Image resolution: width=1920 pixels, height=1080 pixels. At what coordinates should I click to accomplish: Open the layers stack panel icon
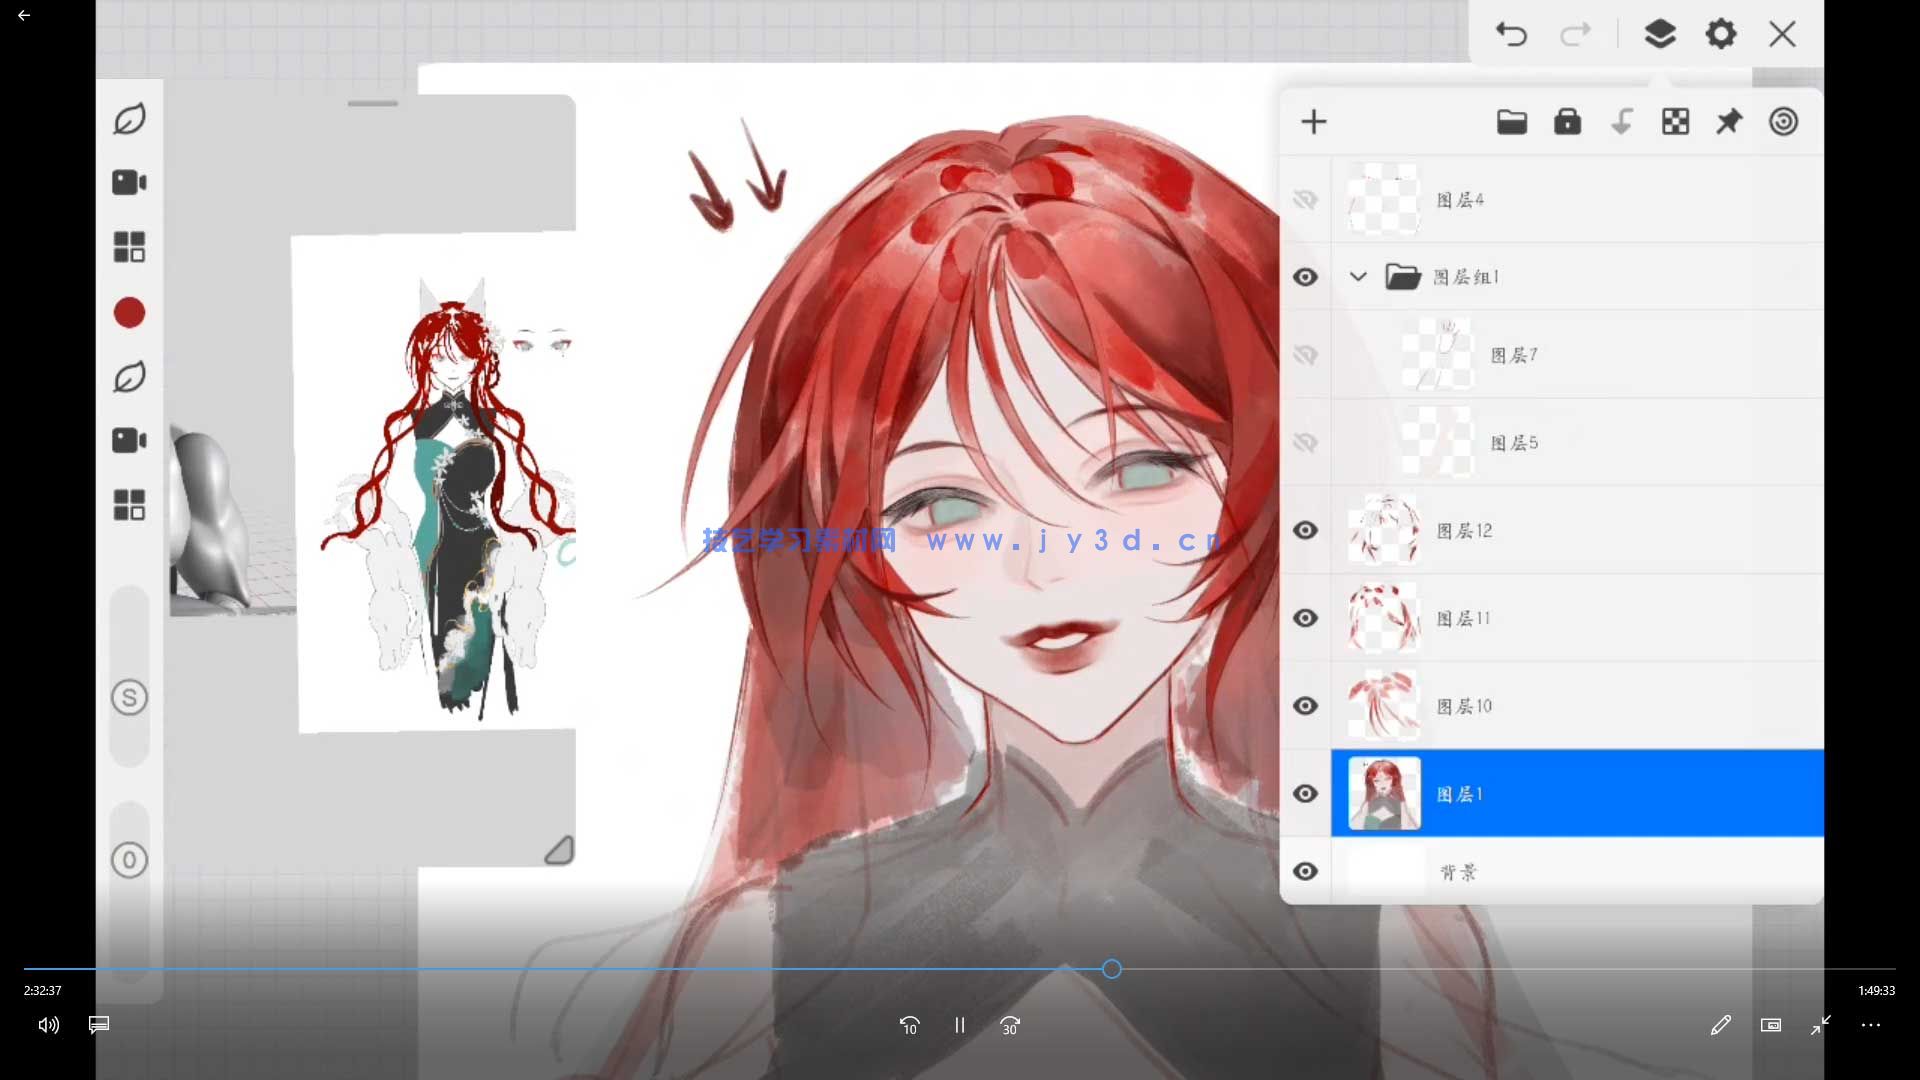[x=1660, y=35]
